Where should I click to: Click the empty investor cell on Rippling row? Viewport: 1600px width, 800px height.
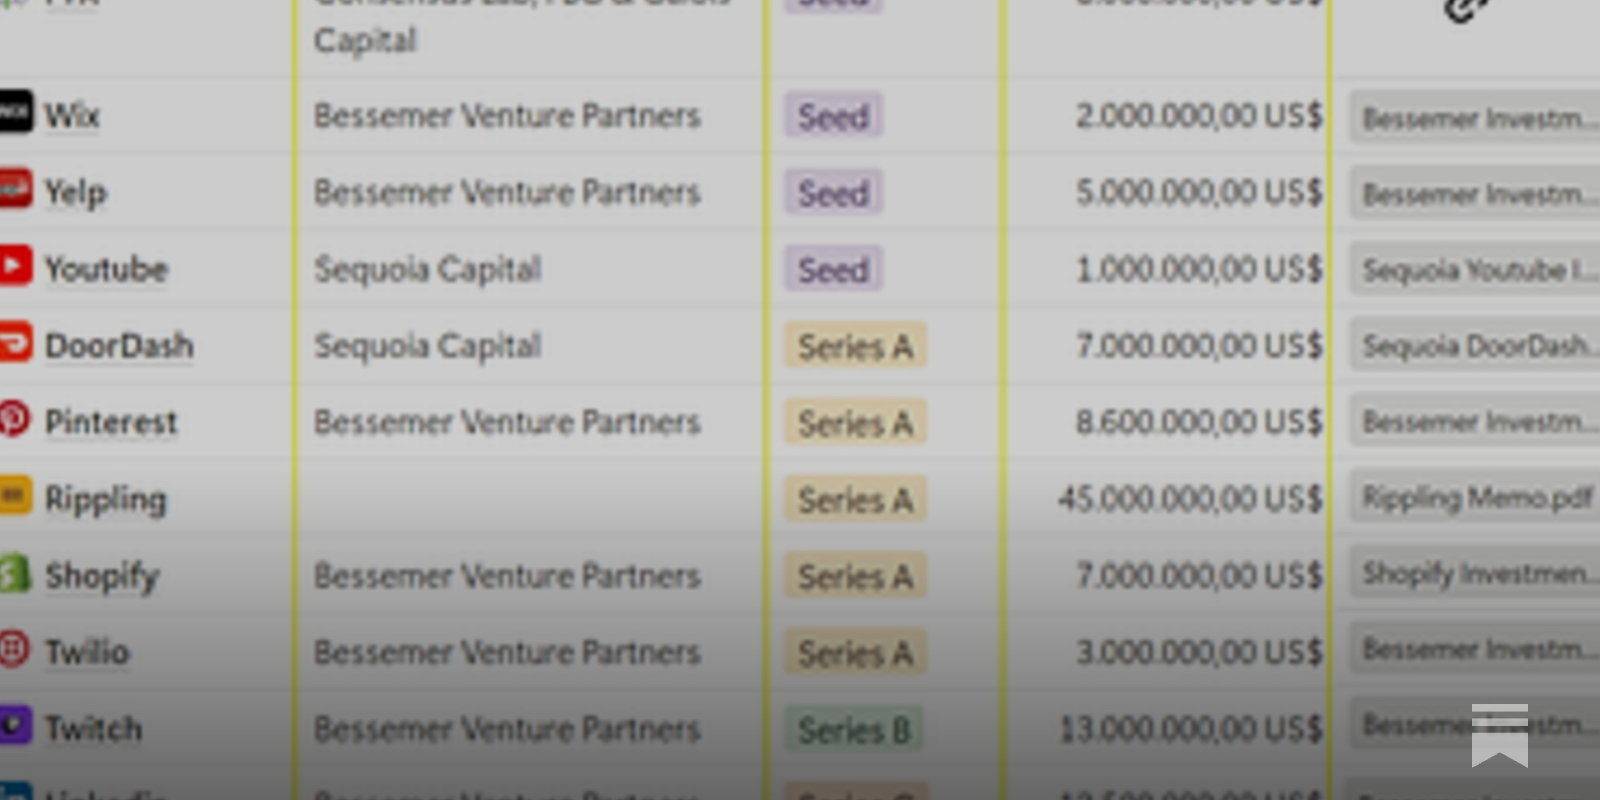530,498
